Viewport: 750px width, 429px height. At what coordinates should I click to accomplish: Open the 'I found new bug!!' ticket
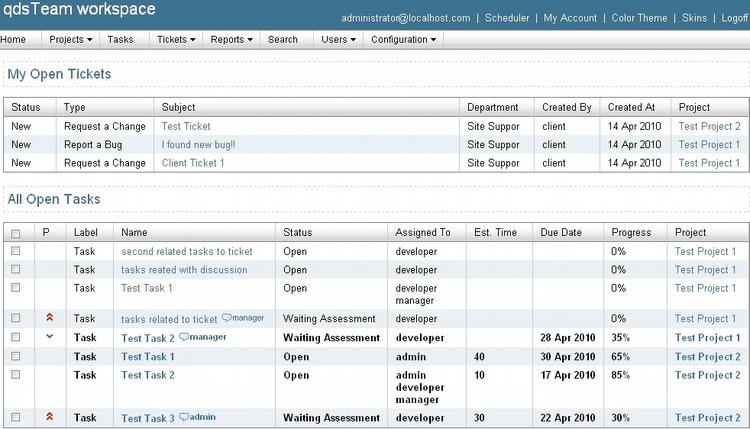(198, 144)
